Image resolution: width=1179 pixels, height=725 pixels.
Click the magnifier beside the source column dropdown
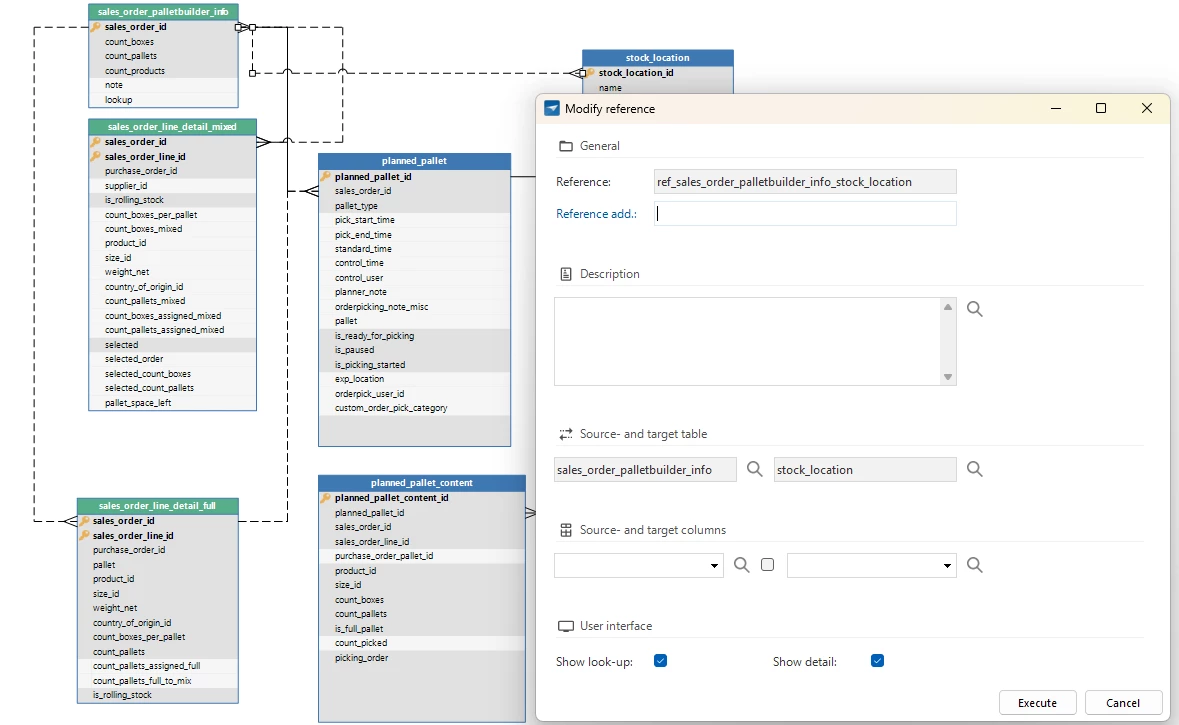tap(741, 565)
